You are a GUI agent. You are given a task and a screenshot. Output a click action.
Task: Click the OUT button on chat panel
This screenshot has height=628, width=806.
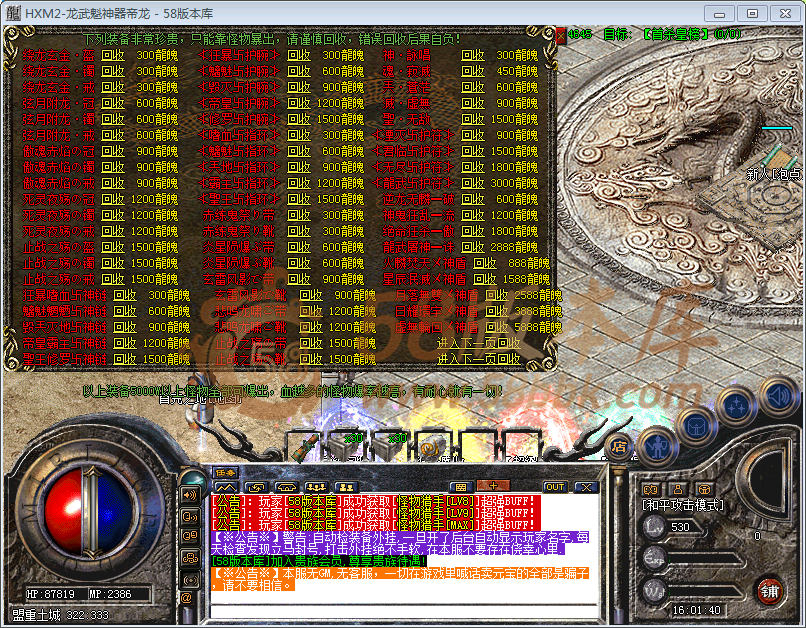pos(555,487)
